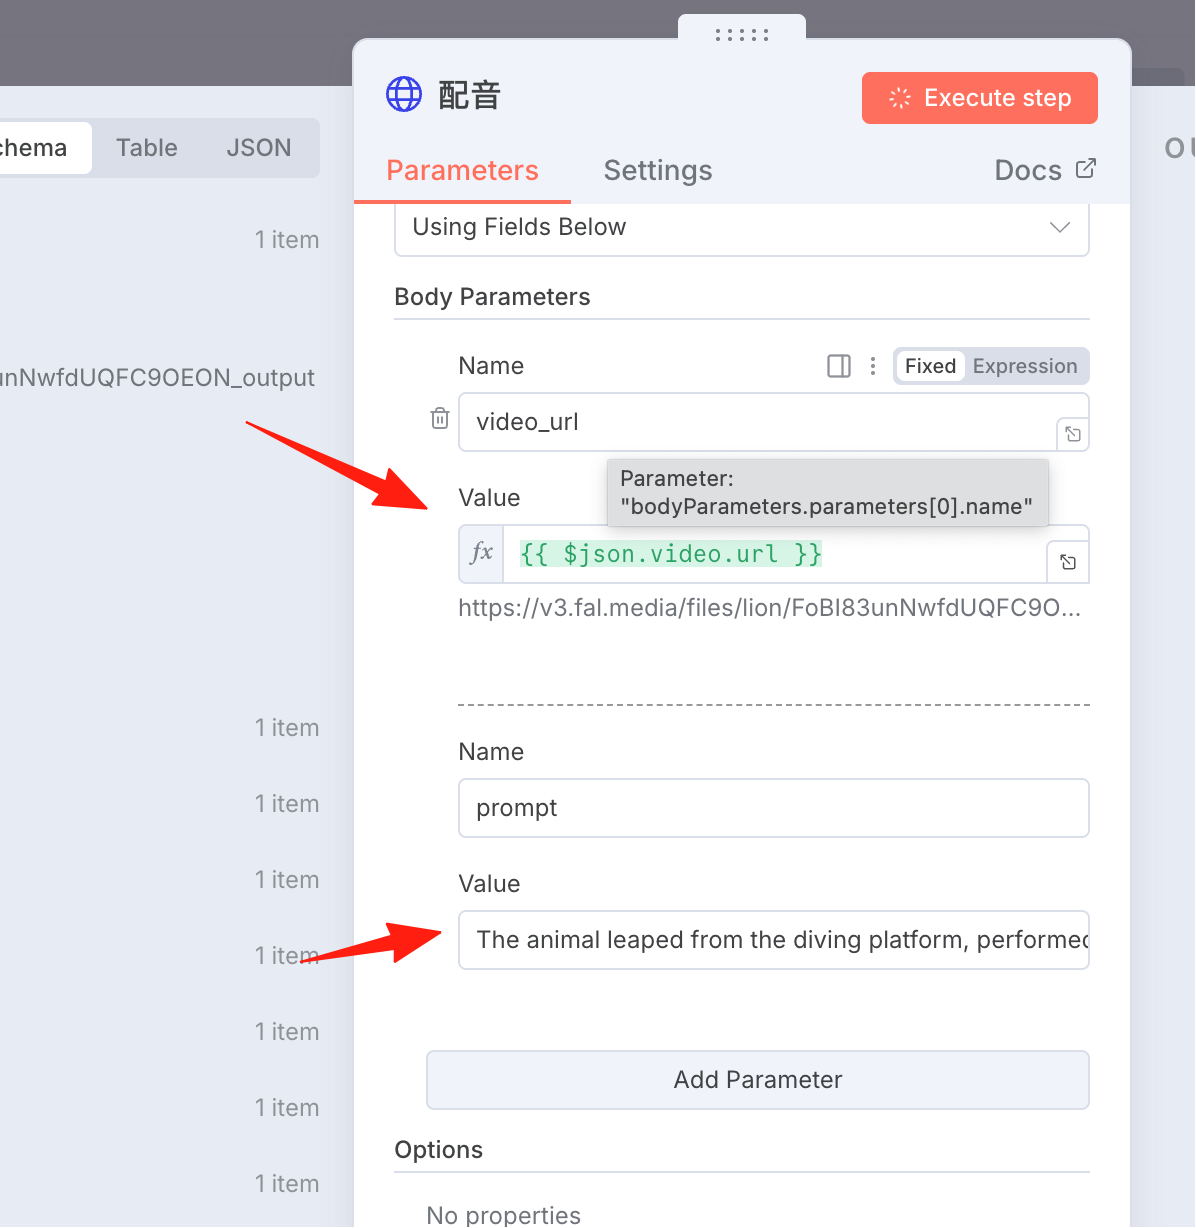This screenshot has width=1196, height=1228.
Task: Click the Docs external link icon
Action: coord(1086,169)
